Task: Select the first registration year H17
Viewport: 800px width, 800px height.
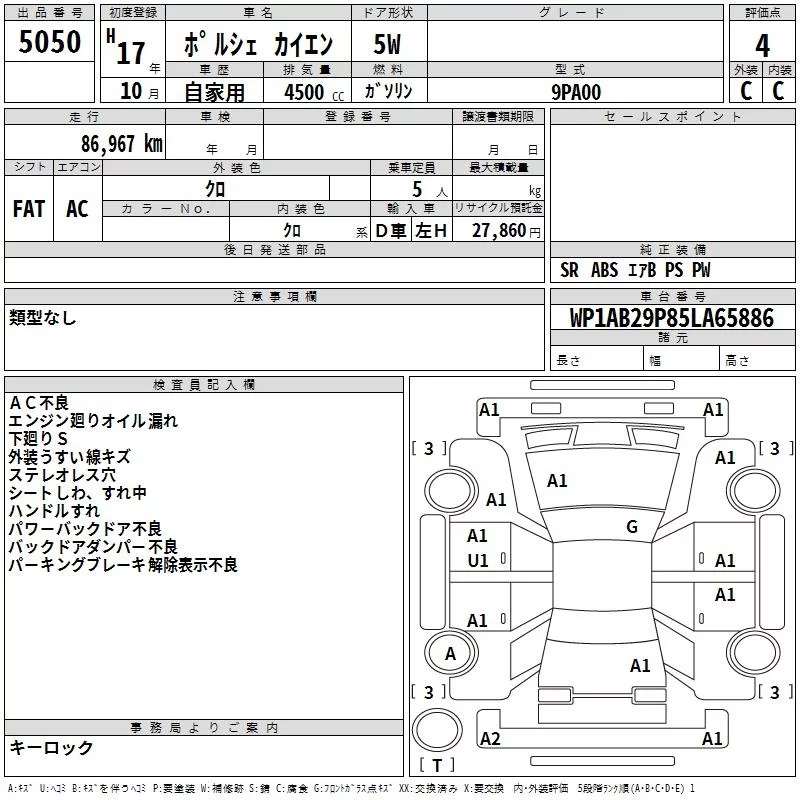Action: [126, 47]
